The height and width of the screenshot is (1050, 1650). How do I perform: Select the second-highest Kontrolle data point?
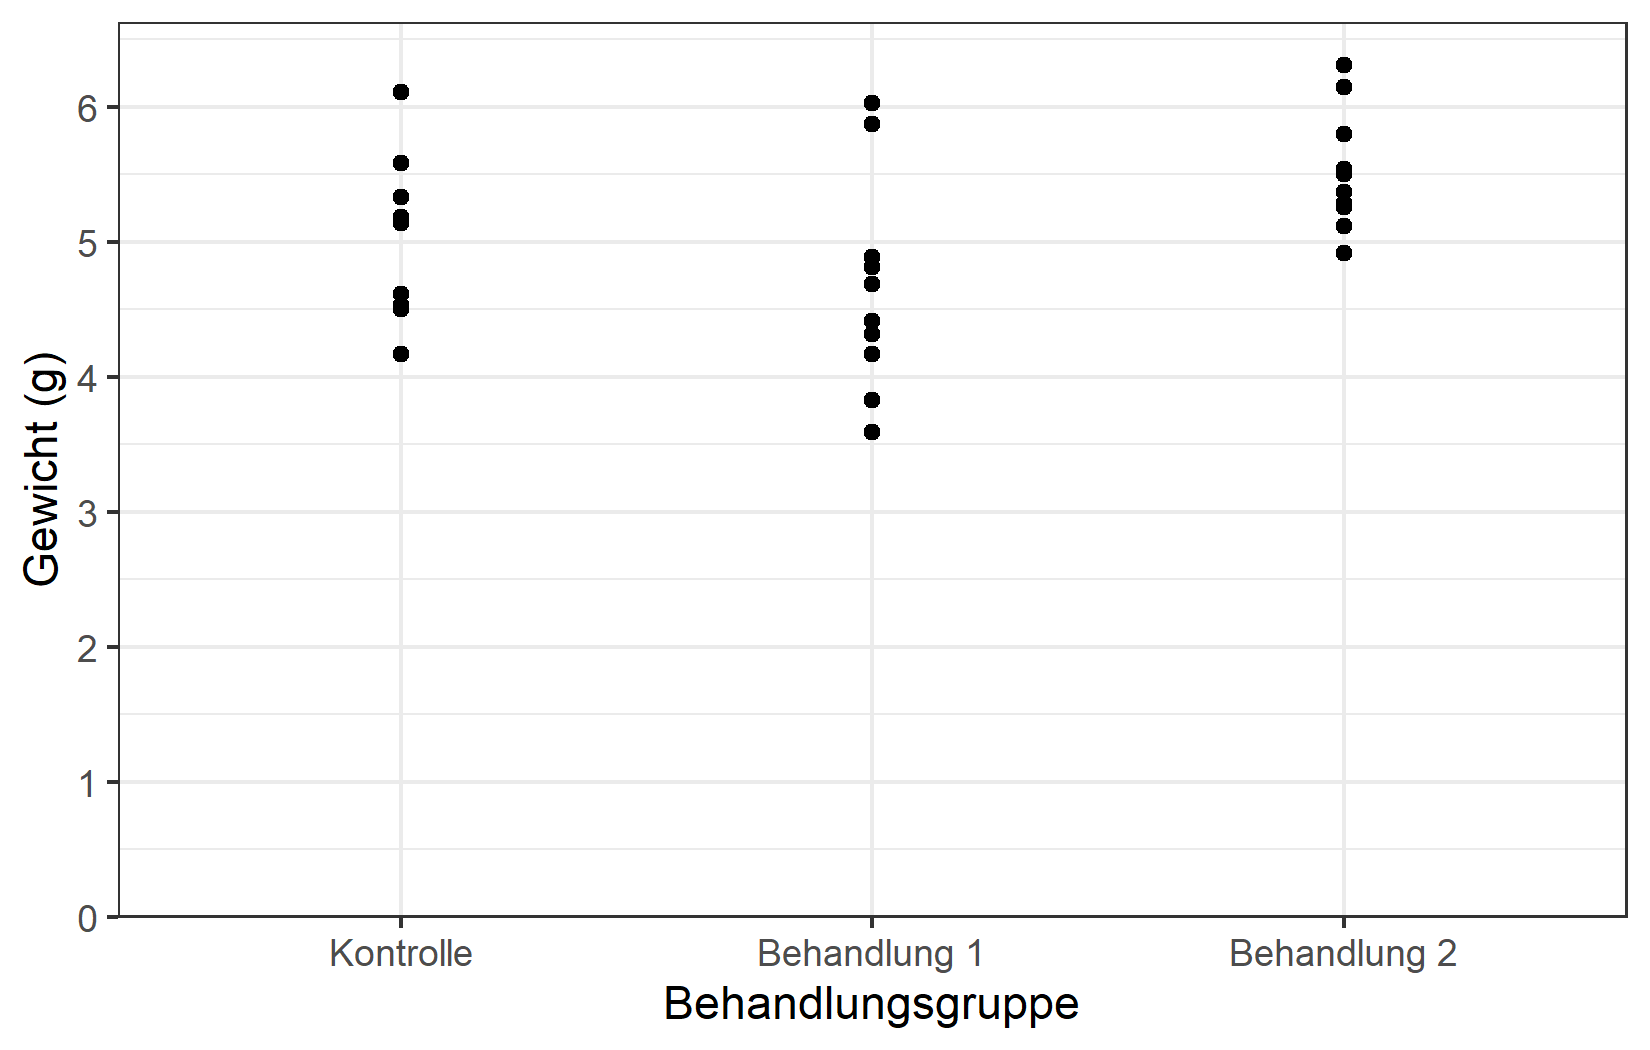[401, 163]
